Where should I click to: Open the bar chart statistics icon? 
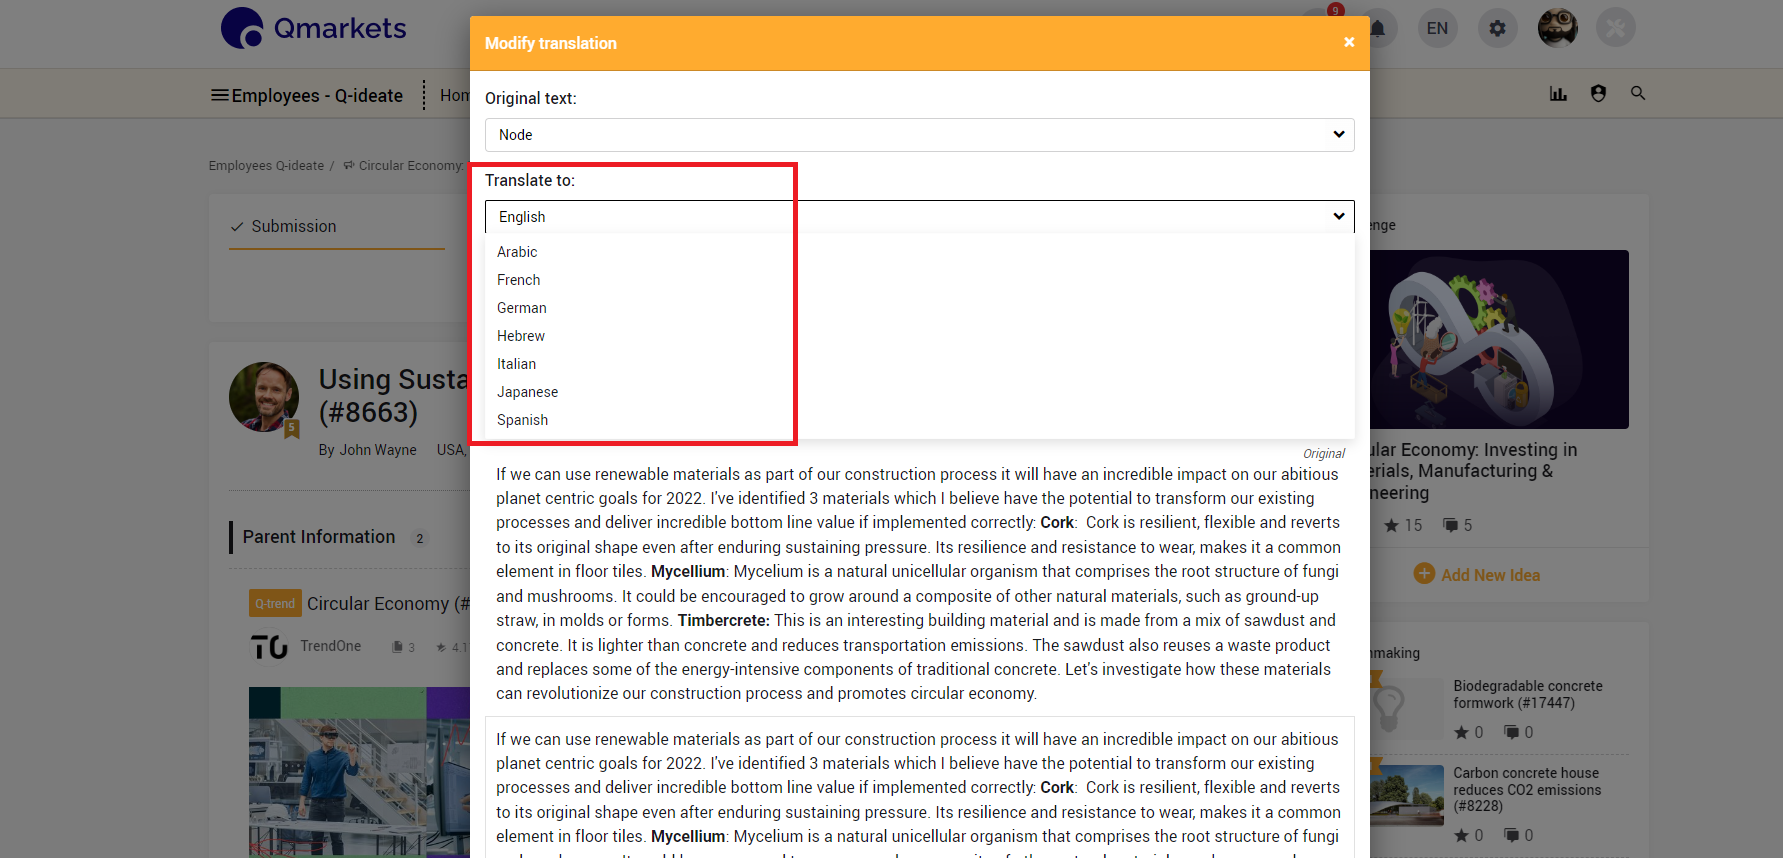pos(1558,93)
